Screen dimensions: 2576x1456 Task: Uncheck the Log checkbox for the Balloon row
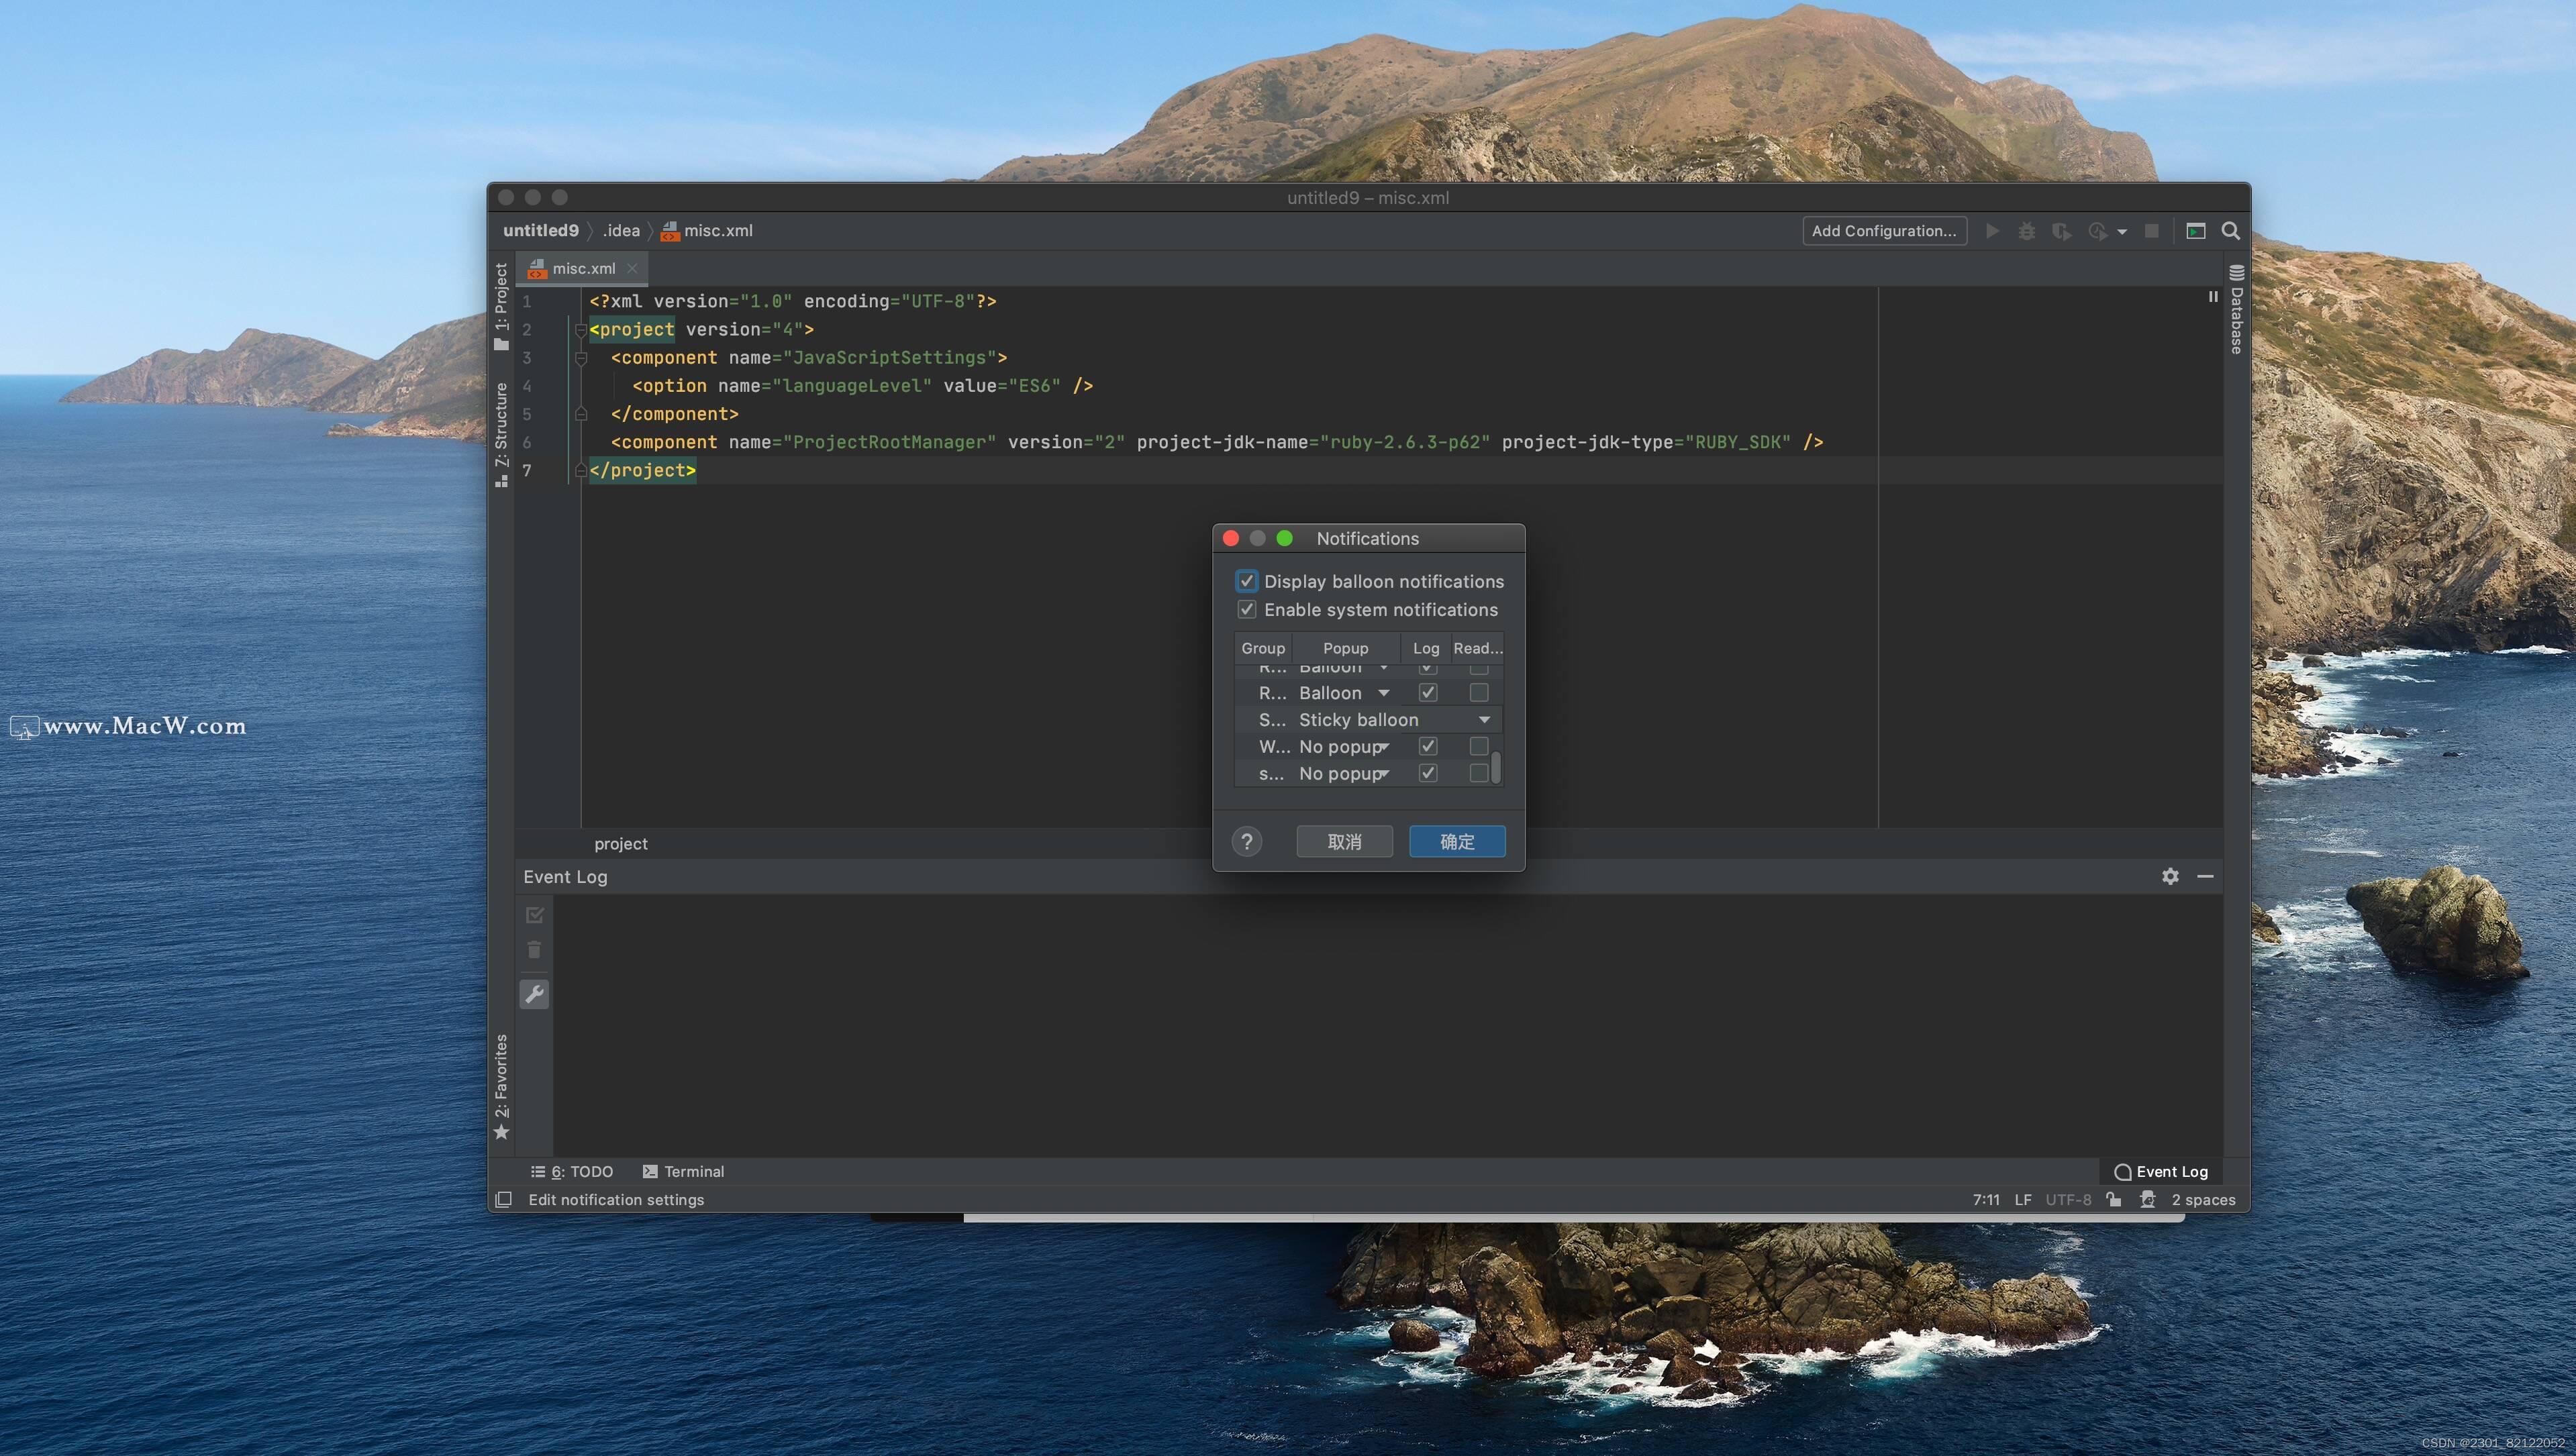pos(1428,692)
